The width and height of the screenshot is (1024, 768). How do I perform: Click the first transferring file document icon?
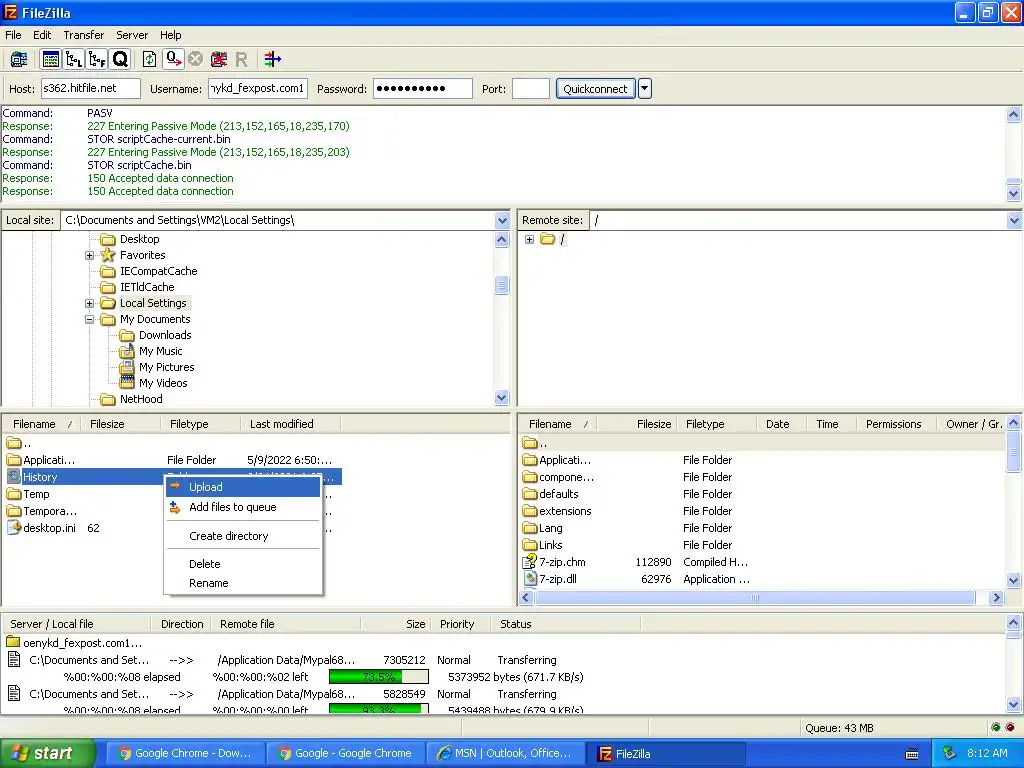point(13,660)
